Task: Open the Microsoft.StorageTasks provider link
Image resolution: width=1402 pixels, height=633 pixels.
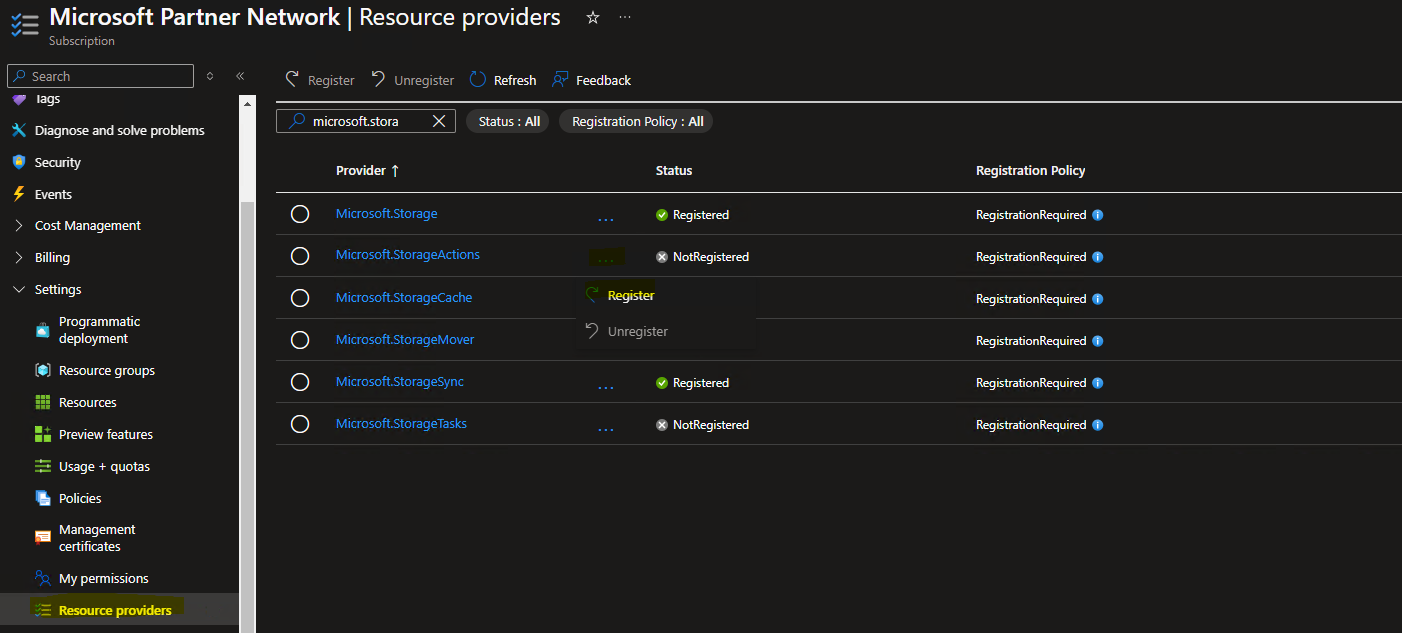Action: 401,424
